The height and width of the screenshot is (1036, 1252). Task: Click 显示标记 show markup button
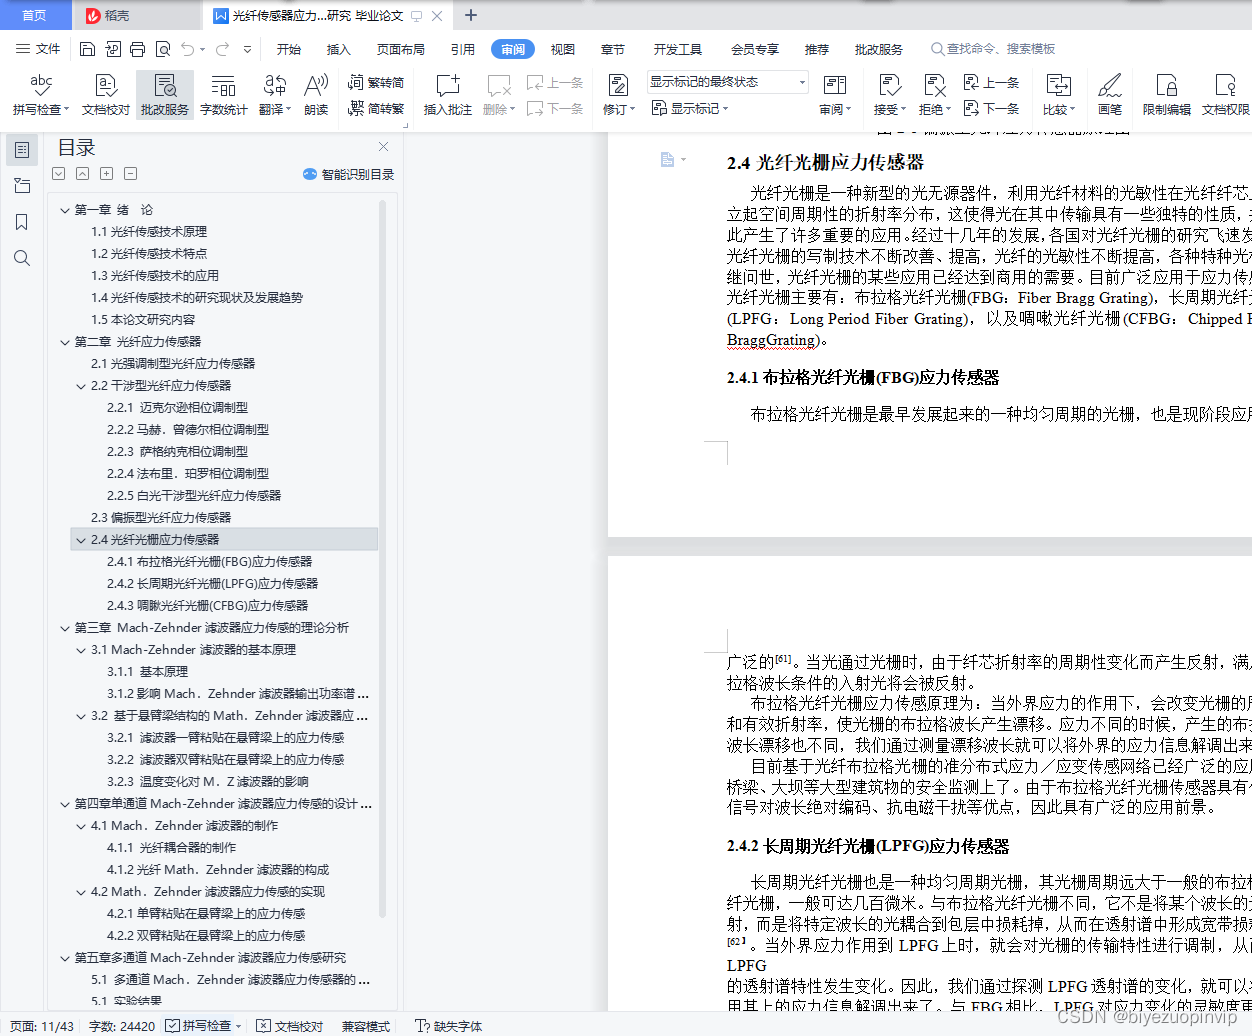coord(690,108)
